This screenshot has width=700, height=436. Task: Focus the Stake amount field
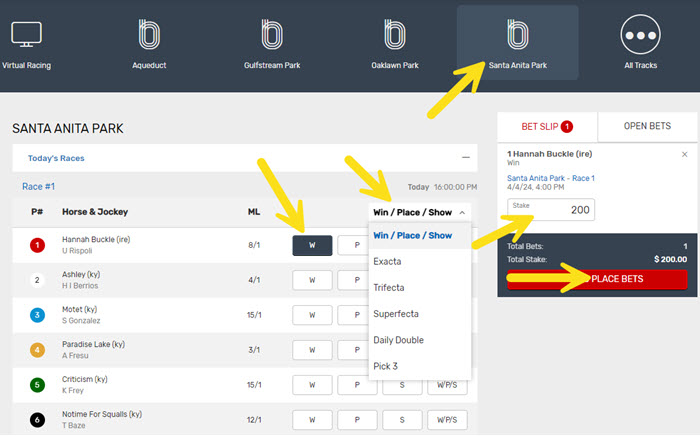(551, 209)
